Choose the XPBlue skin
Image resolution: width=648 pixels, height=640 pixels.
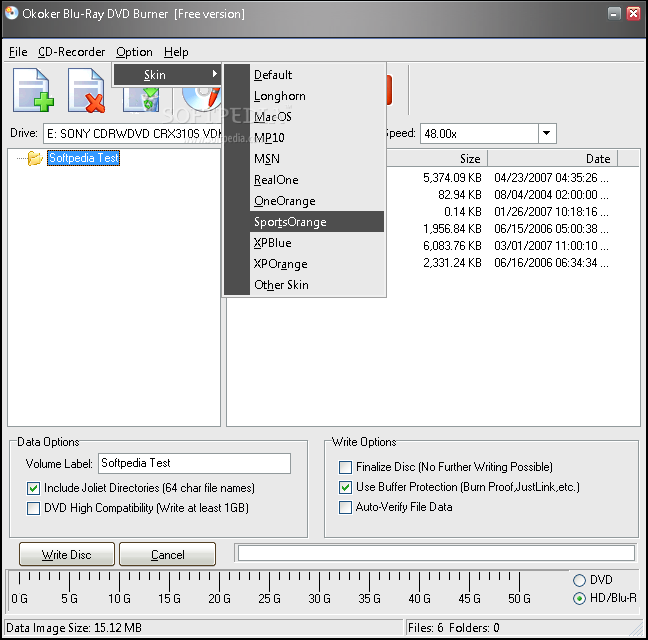pos(317,243)
